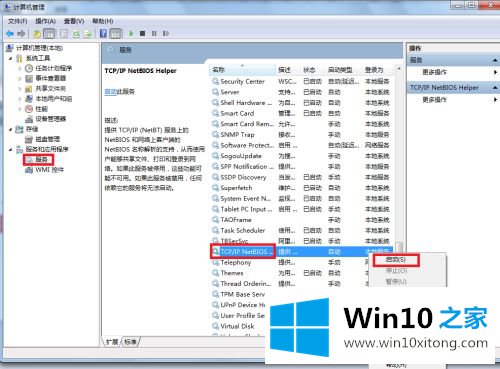
Task: Select the Smart Card service row
Action: [x=302, y=113]
